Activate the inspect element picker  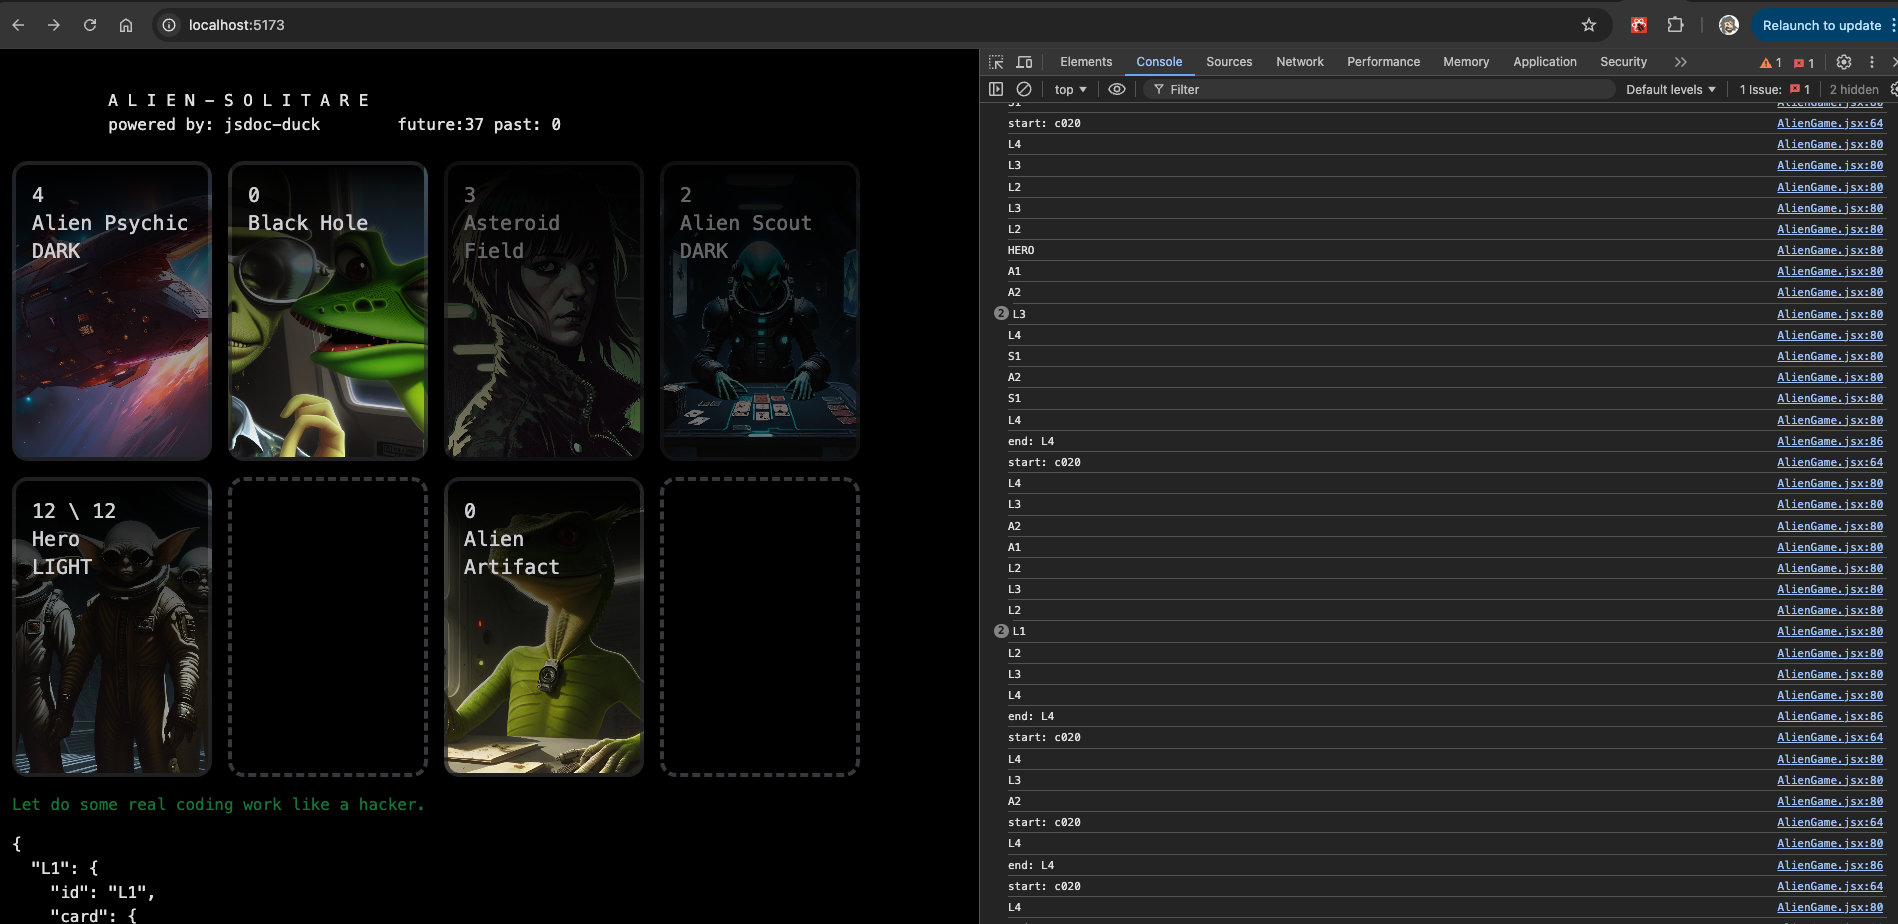click(x=996, y=62)
